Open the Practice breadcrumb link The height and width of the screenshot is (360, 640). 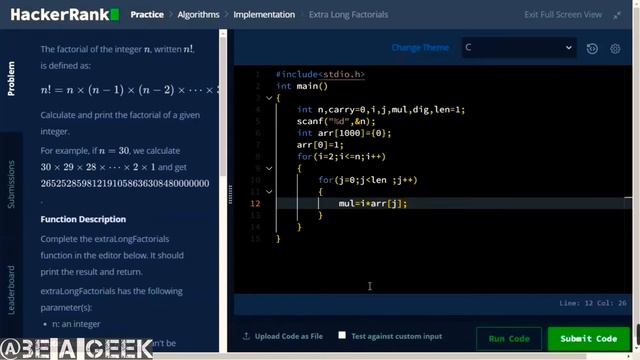[147, 15]
